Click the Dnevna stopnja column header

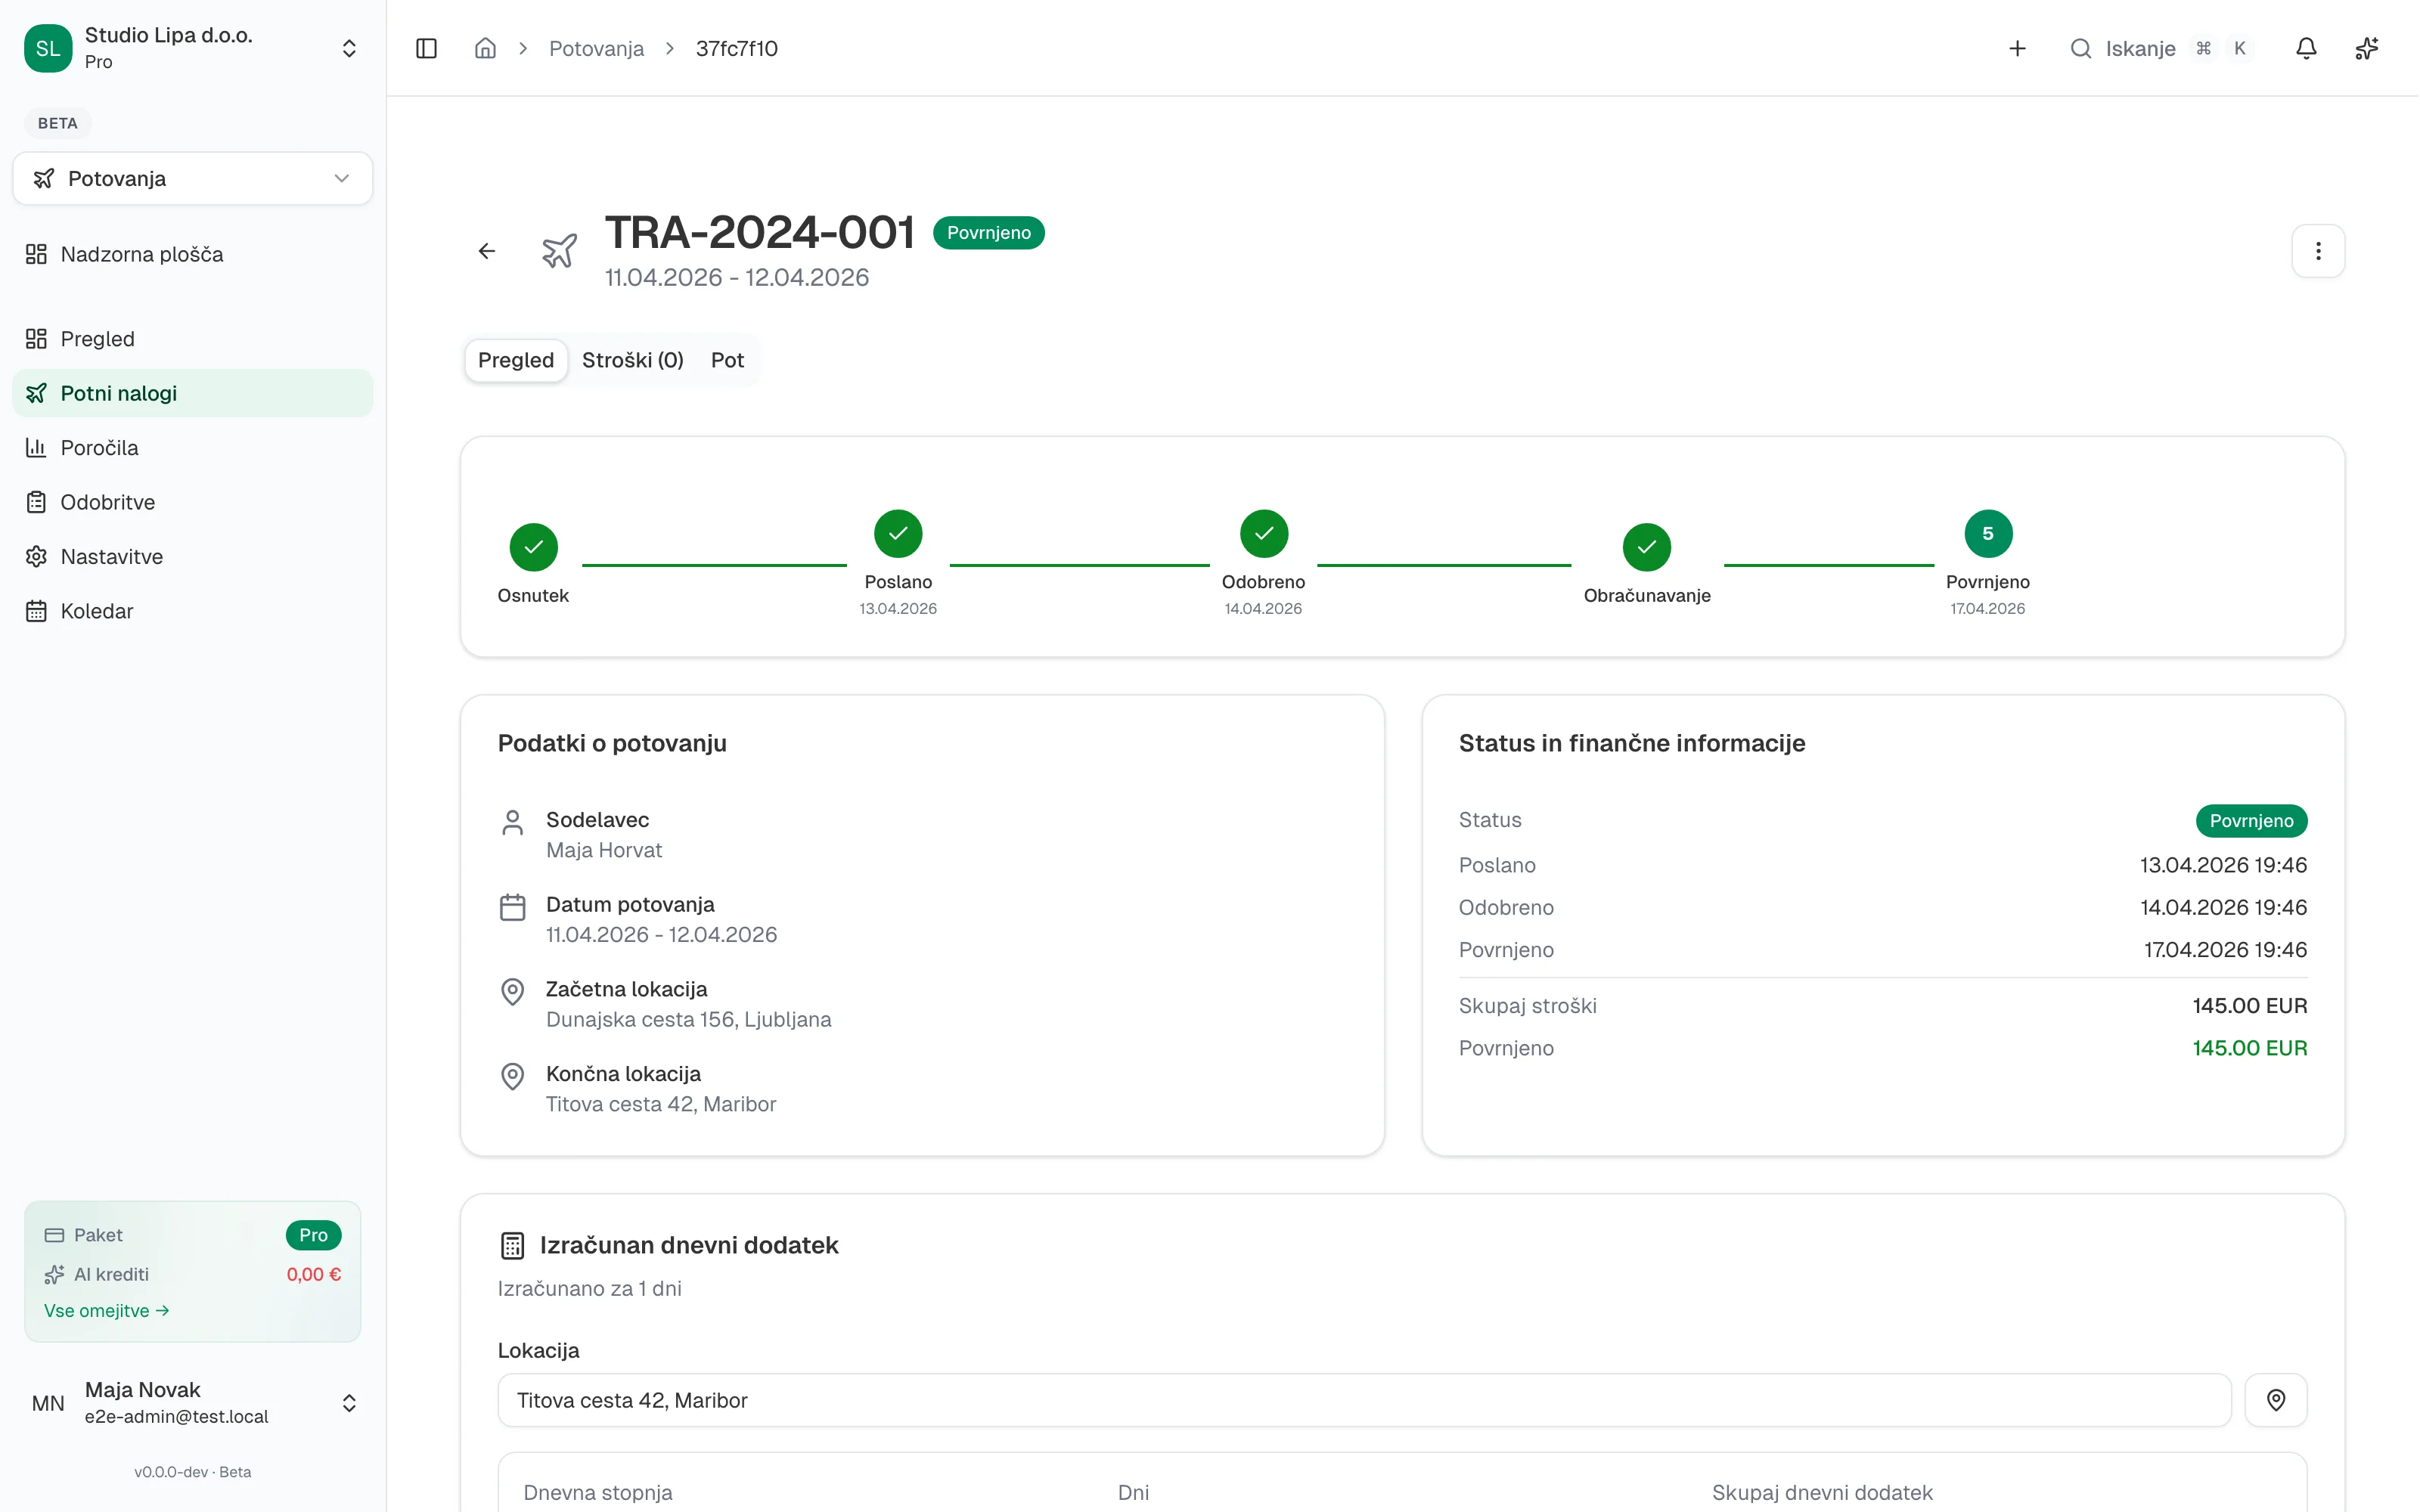598,1493
